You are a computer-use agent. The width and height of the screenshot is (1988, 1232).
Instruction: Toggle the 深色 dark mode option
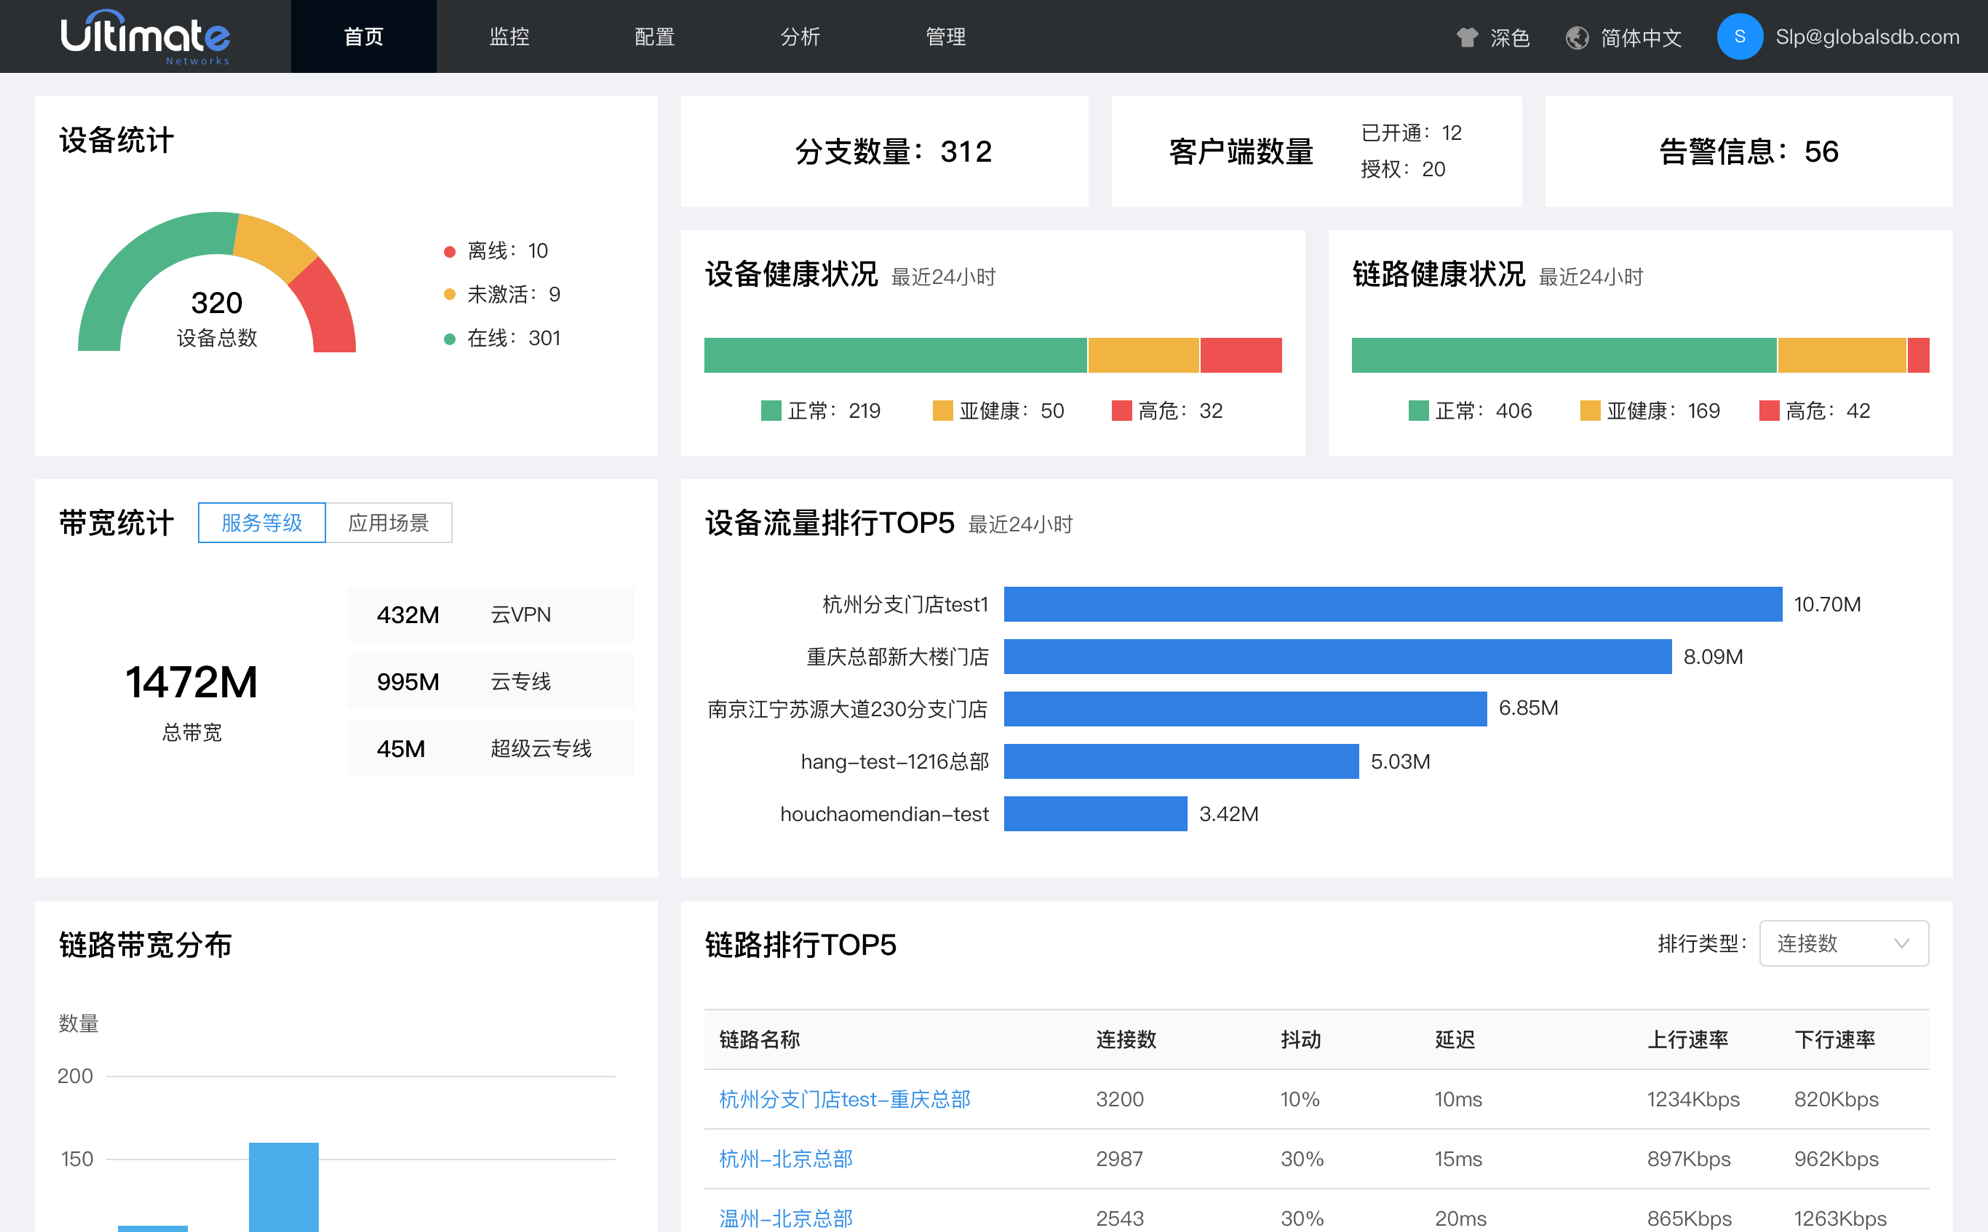1509,38
